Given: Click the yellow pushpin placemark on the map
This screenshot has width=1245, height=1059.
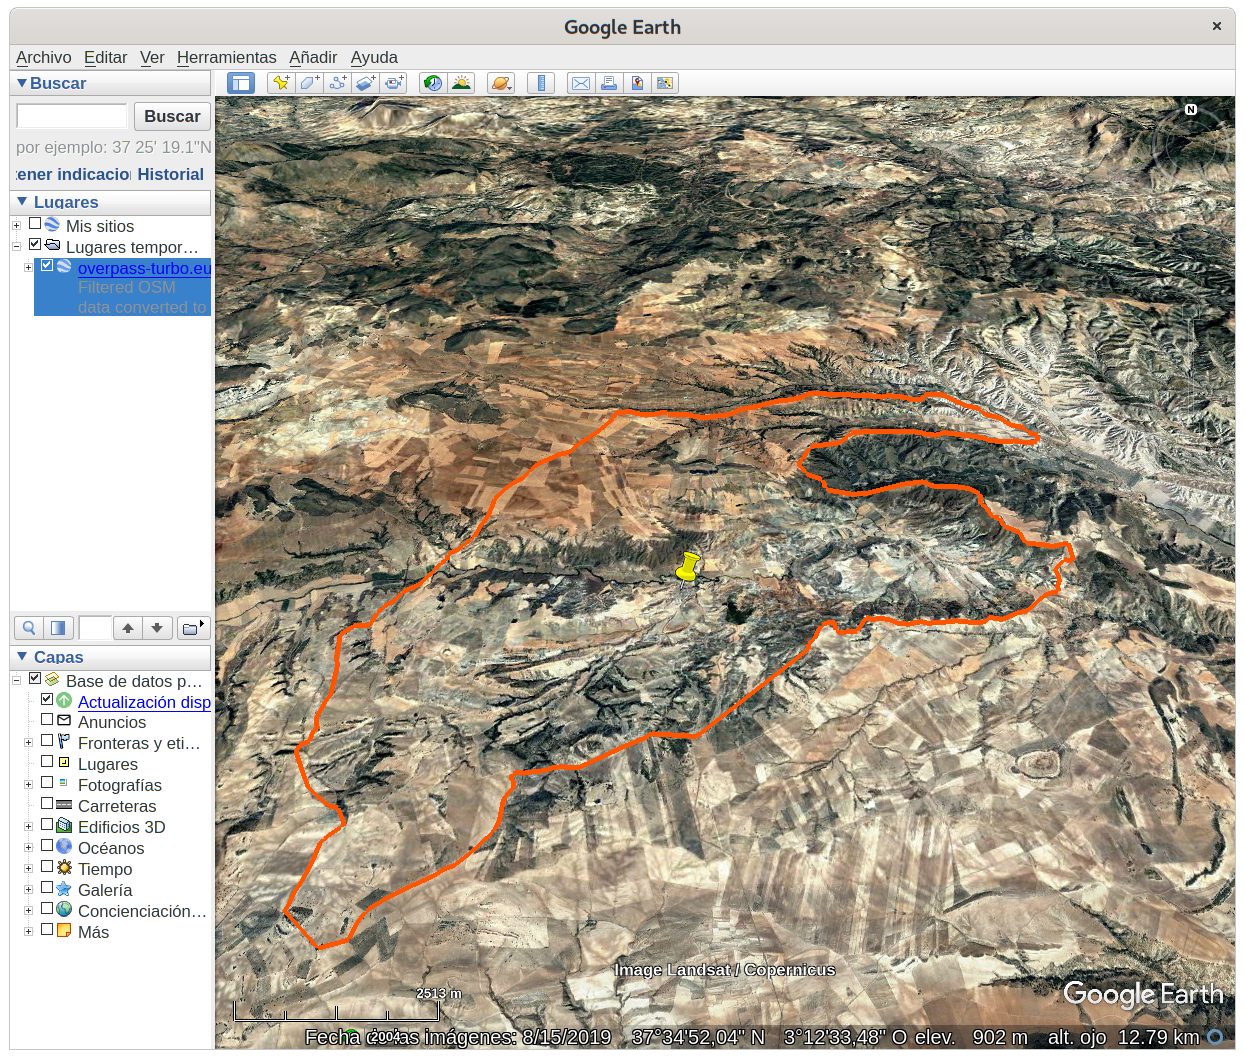Looking at the screenshot, I should click(x=687, y=567).
